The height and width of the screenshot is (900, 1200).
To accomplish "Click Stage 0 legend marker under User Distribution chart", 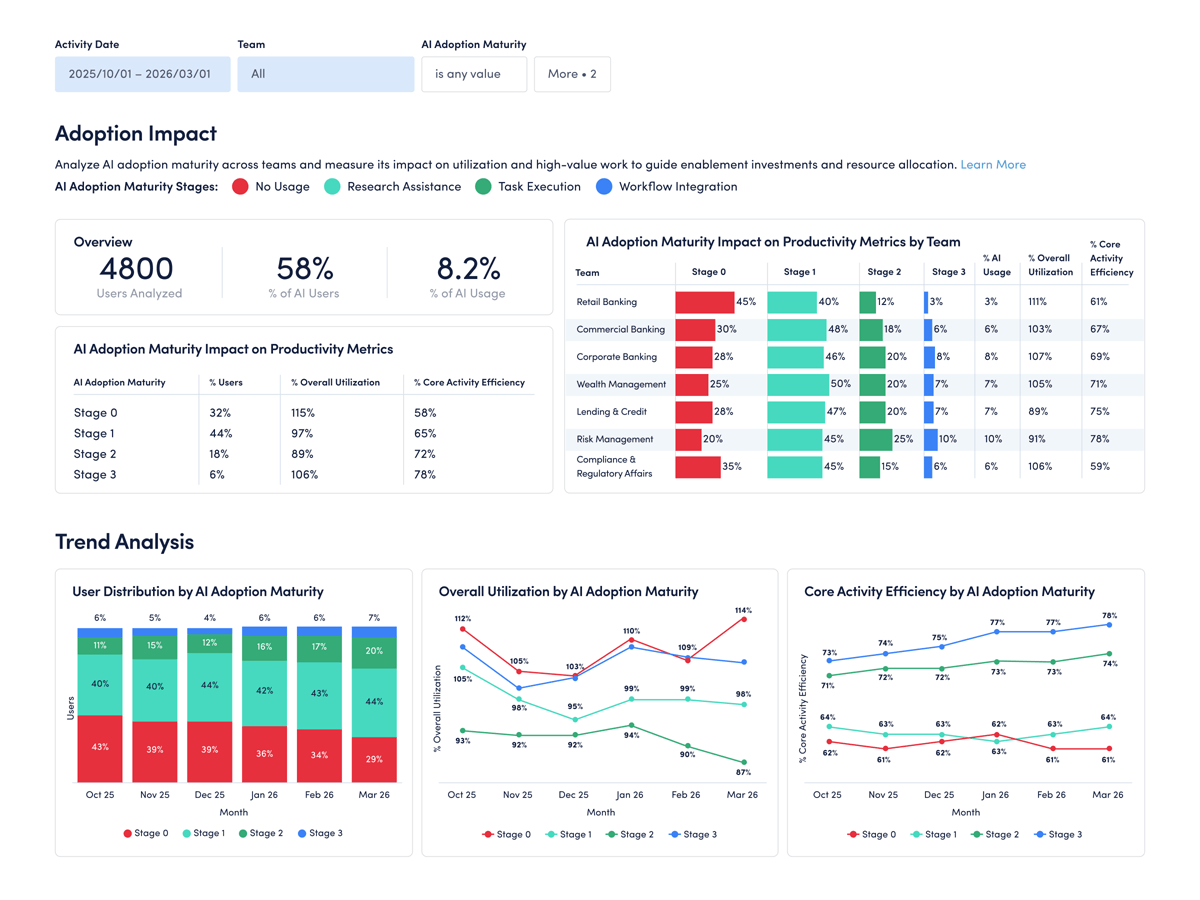I will tap(128, 834).
